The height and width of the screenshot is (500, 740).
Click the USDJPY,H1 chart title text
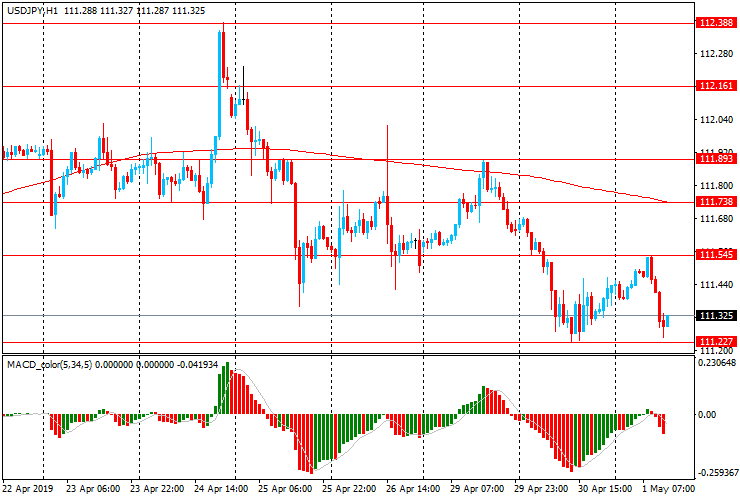(32, 10)
